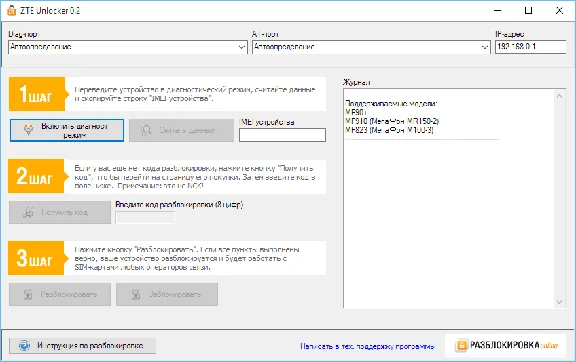Viewport: 576px width, 362px height.
Task: Click the globe icon on unlock instructions button
Action: (x=24, y=346)
